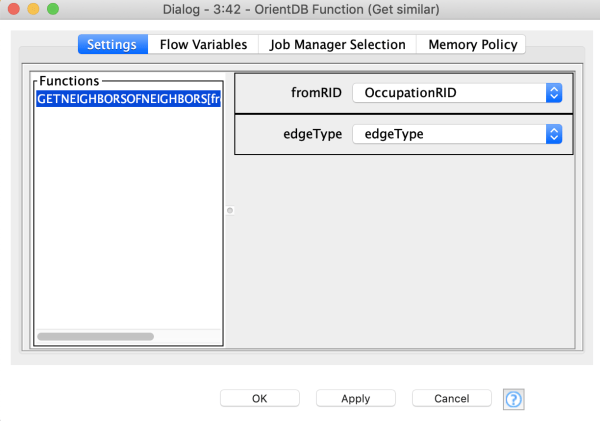Click the horizontal scrollbar in Functions list

tap(96, 336)
